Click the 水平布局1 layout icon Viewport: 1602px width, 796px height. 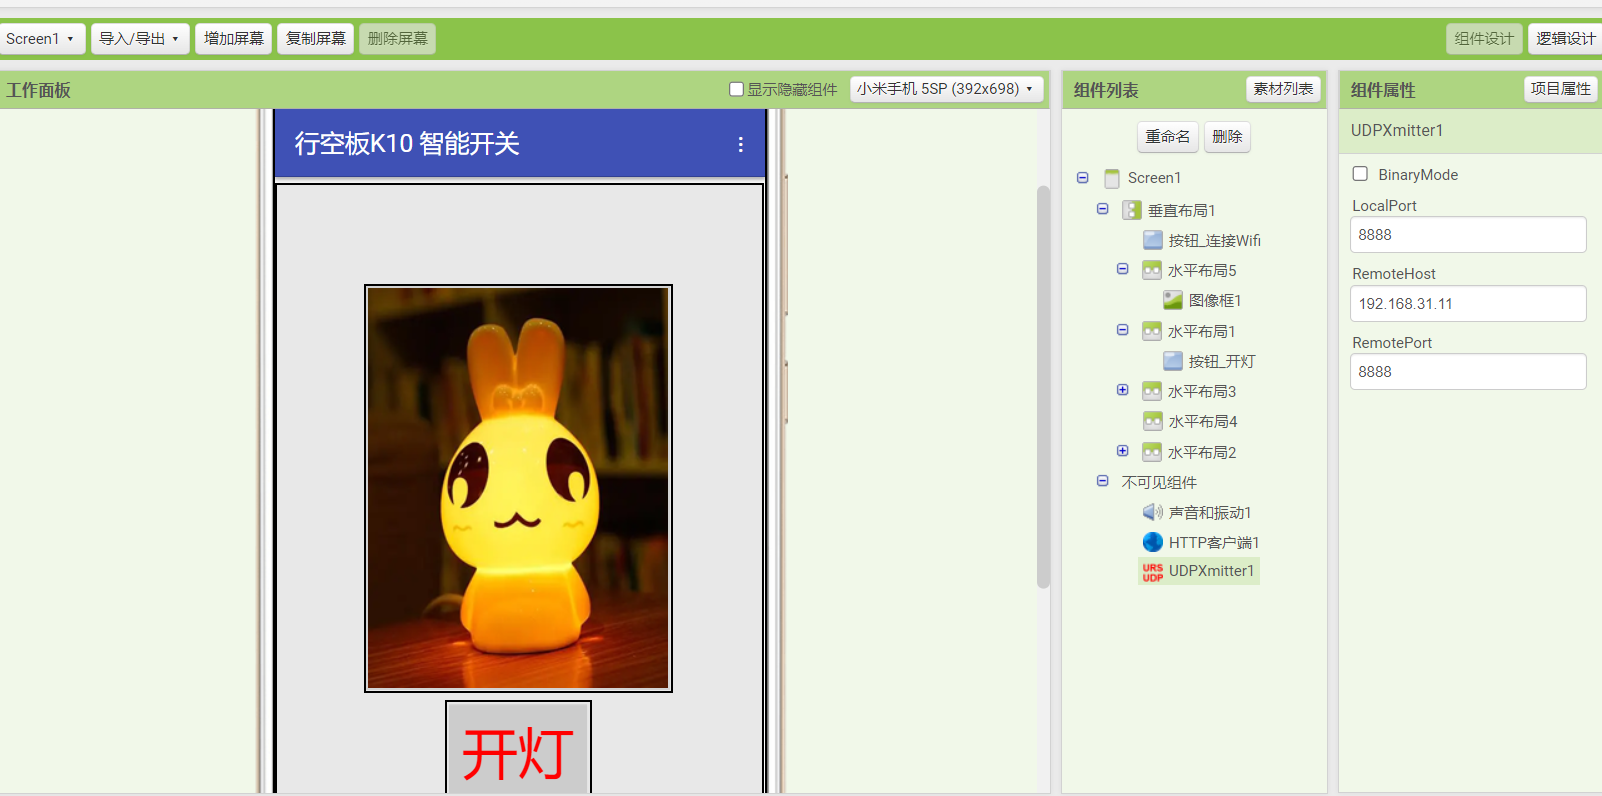pyautogui.click(x=1152, y=331)
